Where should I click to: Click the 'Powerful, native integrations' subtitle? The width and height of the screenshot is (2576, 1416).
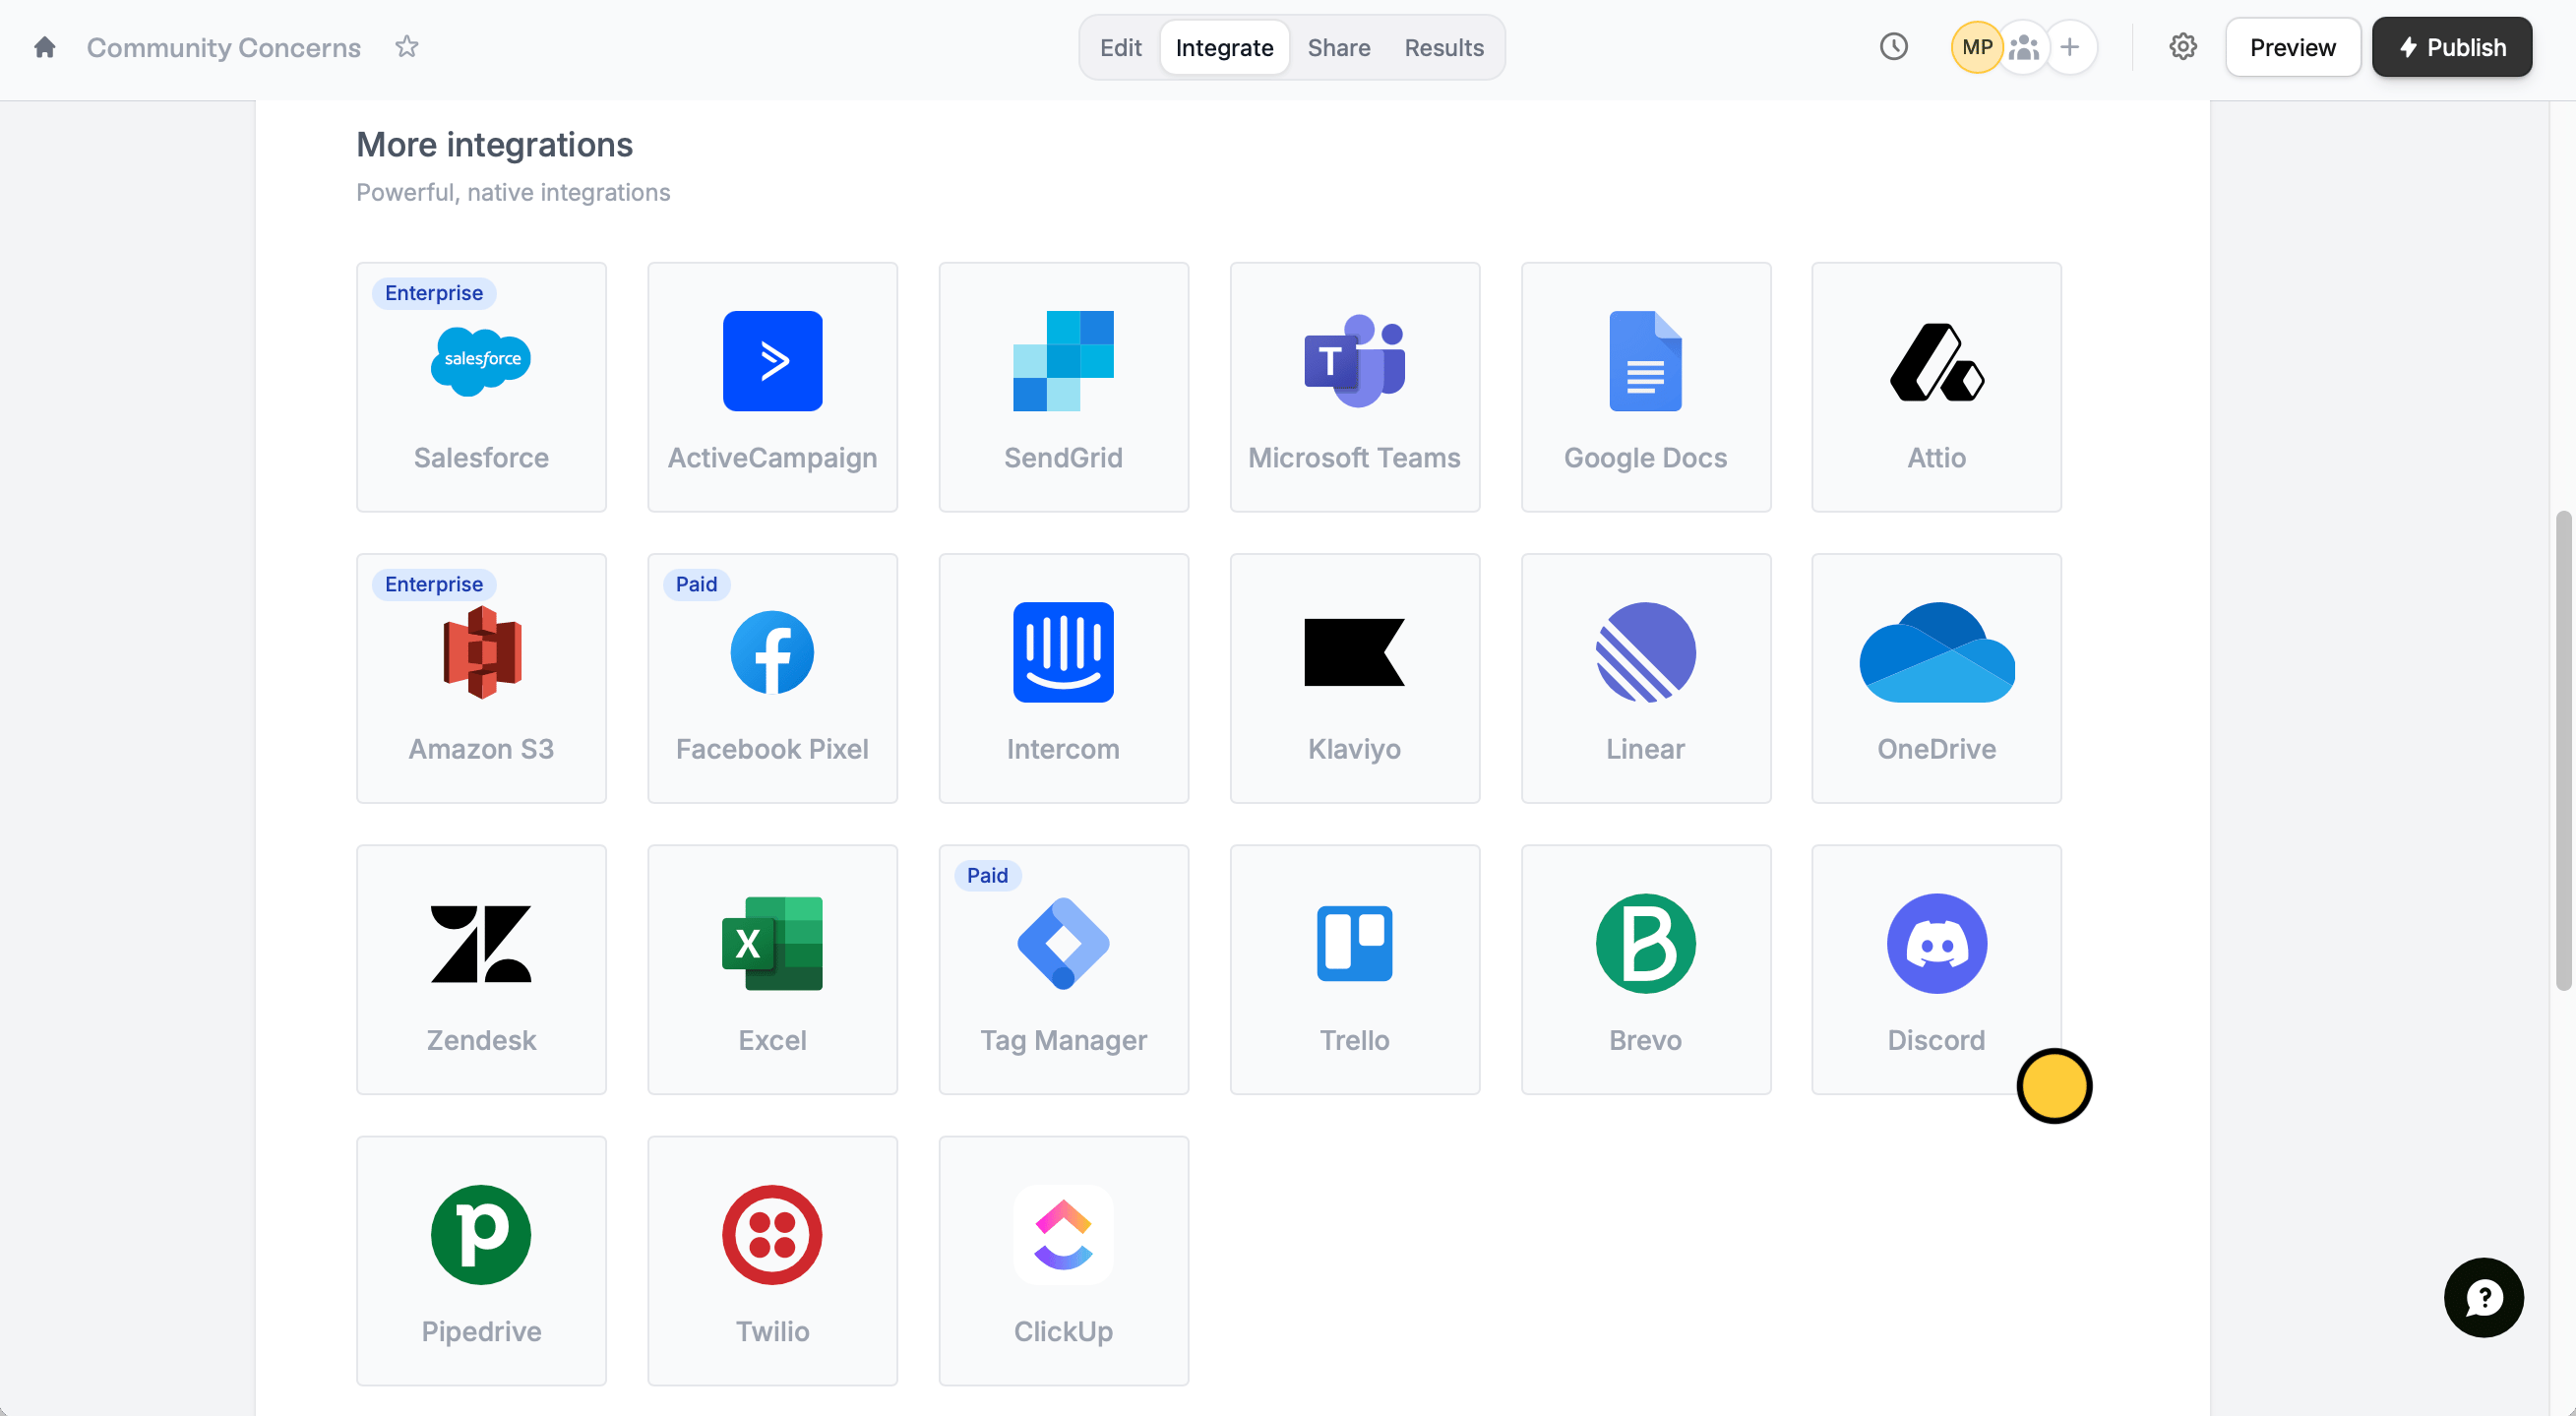[x=513, y=192]
